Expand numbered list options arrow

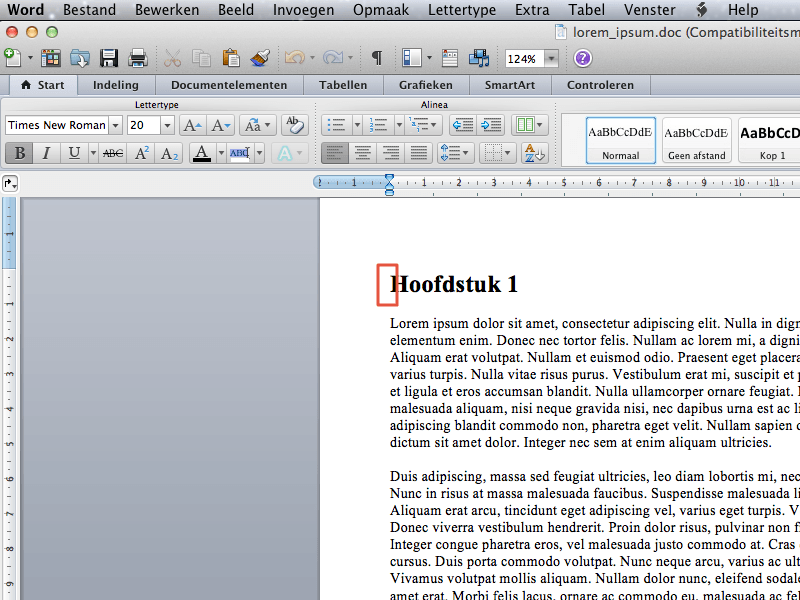point(399,125)
